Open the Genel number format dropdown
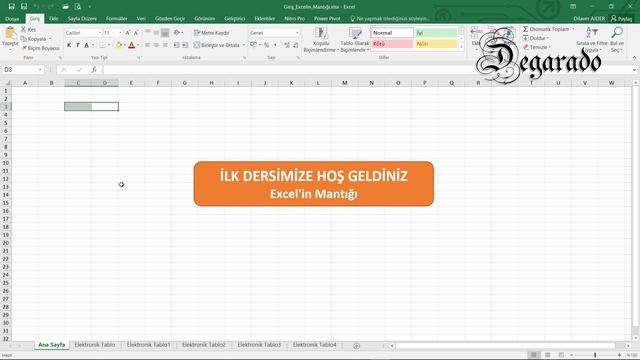 (297, 33)
